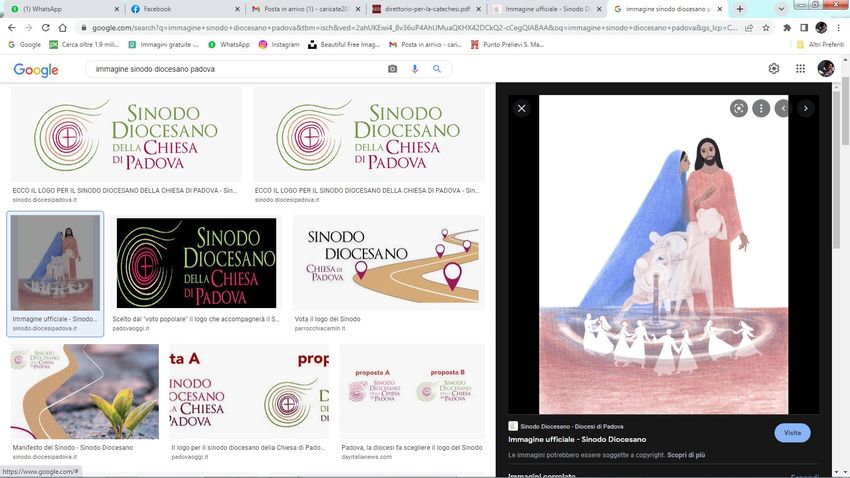This screenshot has height=478, width=850.
Task: Open the Beautiful Free Images bookmark
Action: pyautogui.click(x=344, y=44)
